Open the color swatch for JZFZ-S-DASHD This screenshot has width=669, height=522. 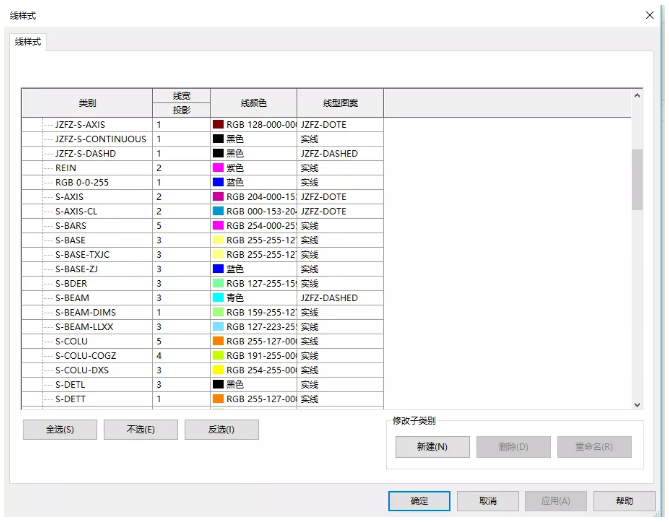coord(218,153)
